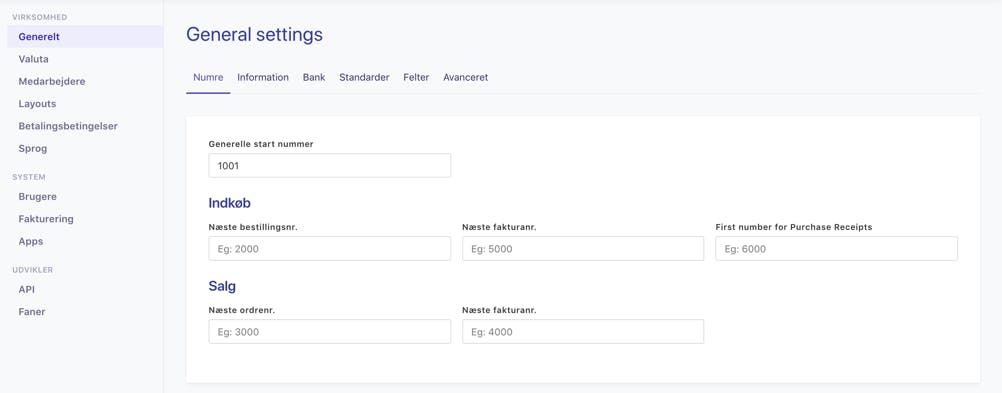The width and height of the screenshot is (1002, 393).
Task: Focus Næste bestillingsnr. field under Indkøb
Action: pos(330,249)
